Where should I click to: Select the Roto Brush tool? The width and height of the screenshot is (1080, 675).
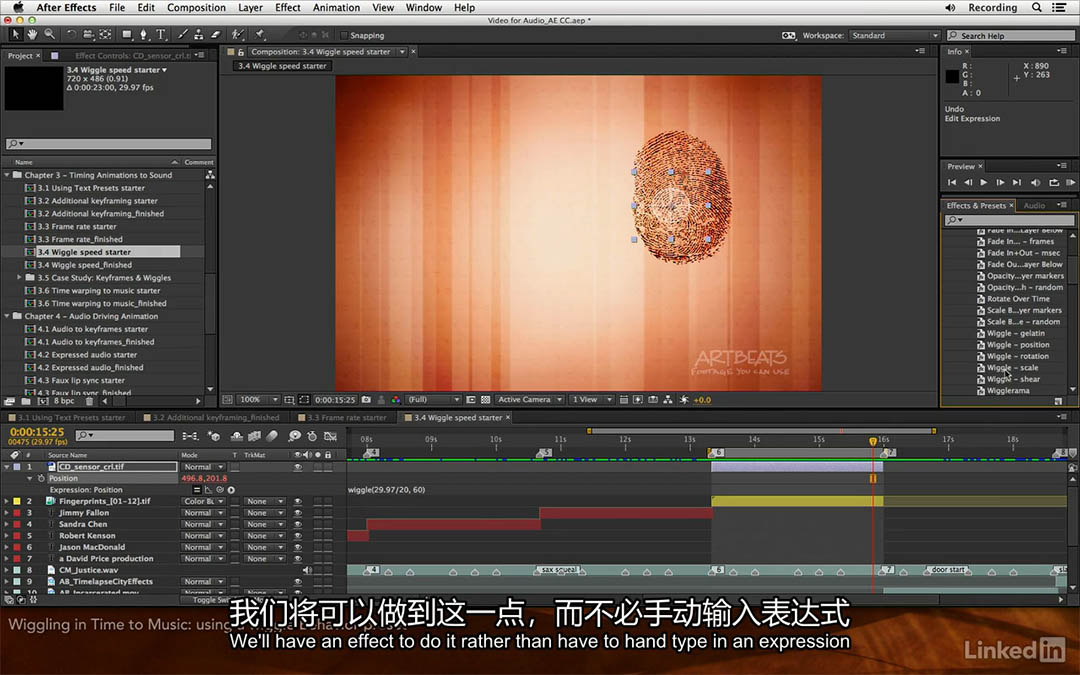click(238, 34)
